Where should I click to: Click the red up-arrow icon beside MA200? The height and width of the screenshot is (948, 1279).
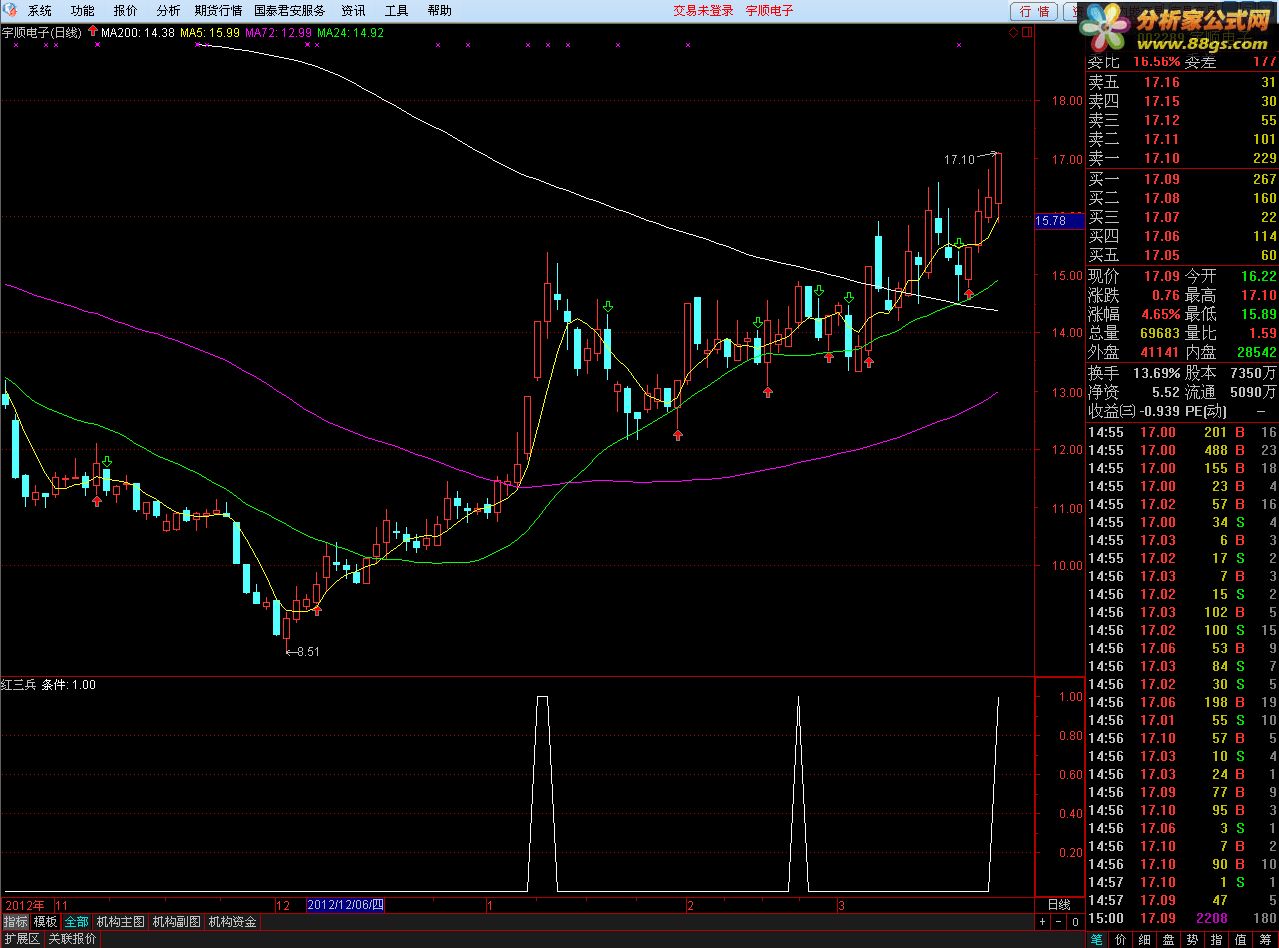click(93, 32)
